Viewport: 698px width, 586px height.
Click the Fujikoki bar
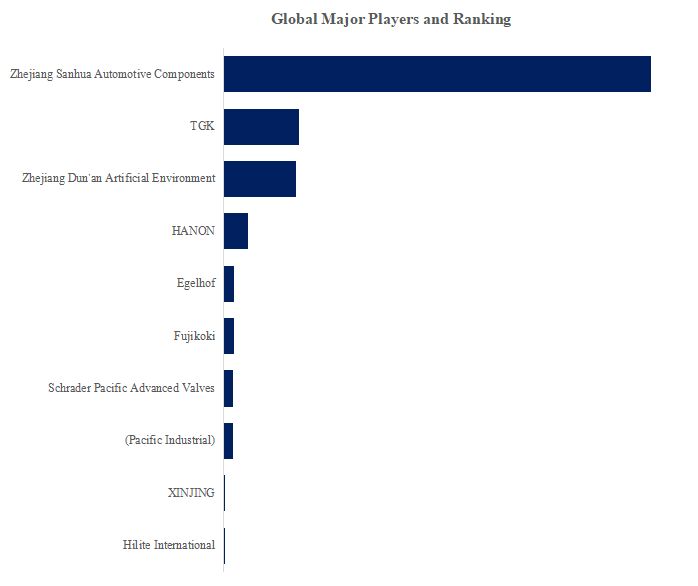pos(229,336)
